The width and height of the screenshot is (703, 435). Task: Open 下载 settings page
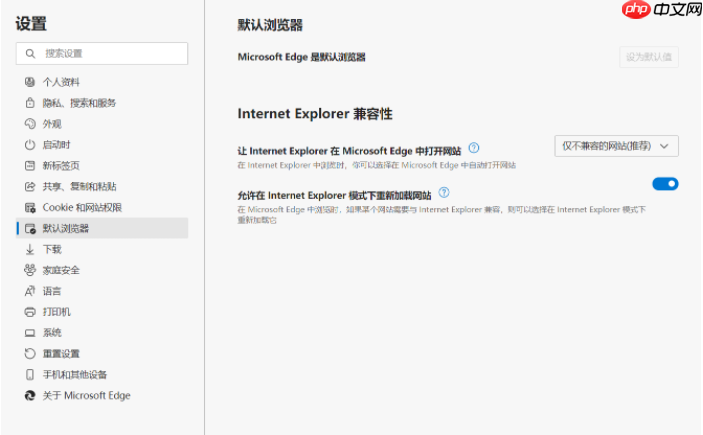coord(102,249)
